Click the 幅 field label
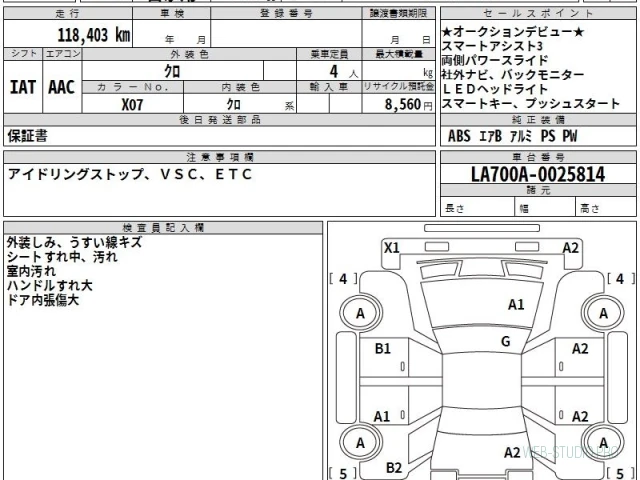The width and height of the screenshot is (640, 480). point(524,209)
